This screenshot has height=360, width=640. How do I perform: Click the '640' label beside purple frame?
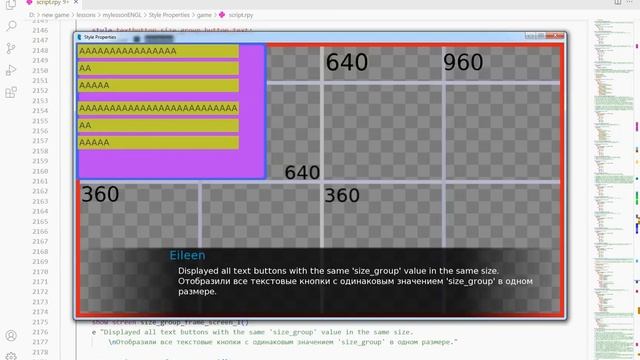302,172
